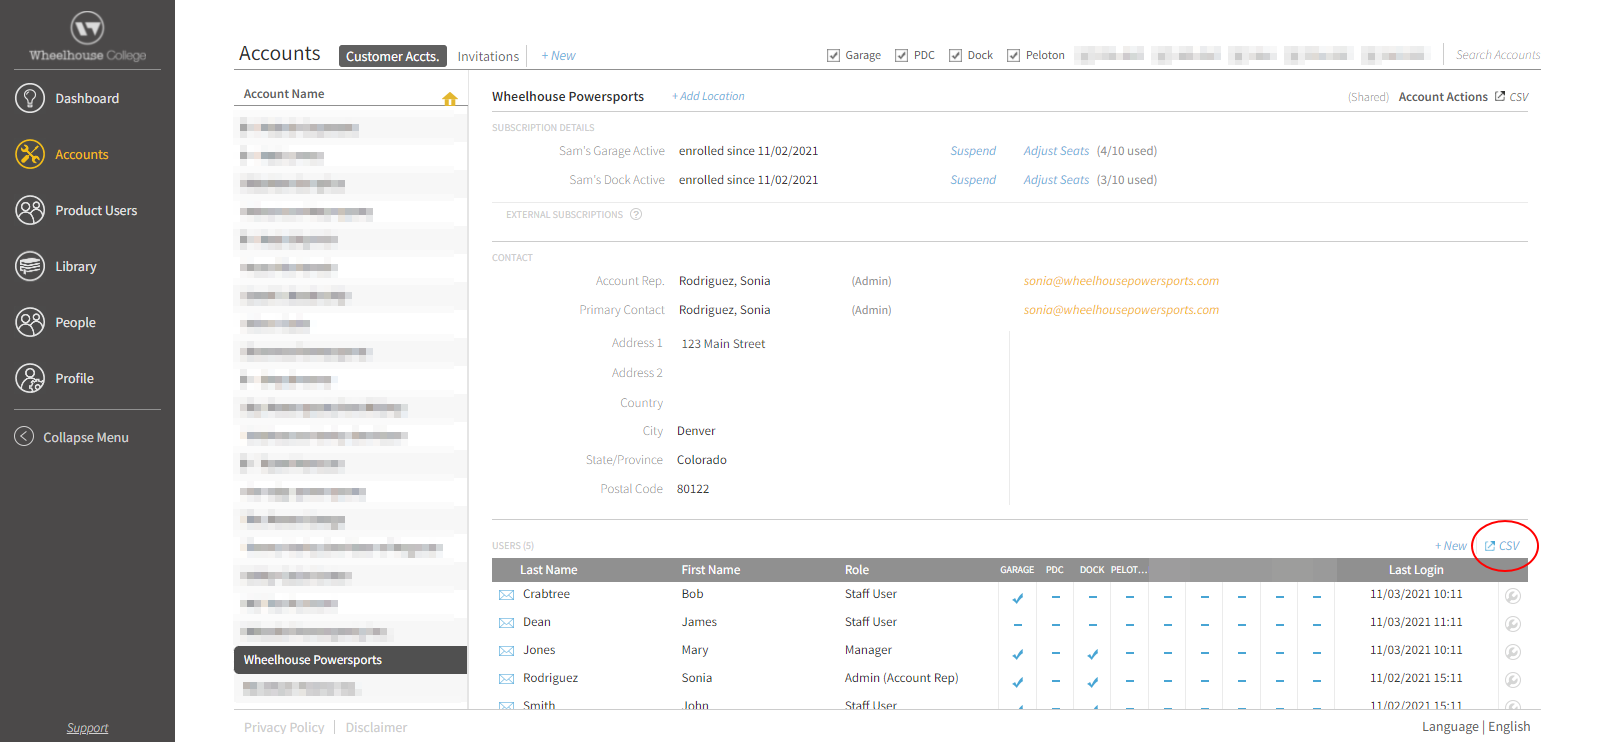
Task: Switch to Customer Accts. tab
Action: 392,56
